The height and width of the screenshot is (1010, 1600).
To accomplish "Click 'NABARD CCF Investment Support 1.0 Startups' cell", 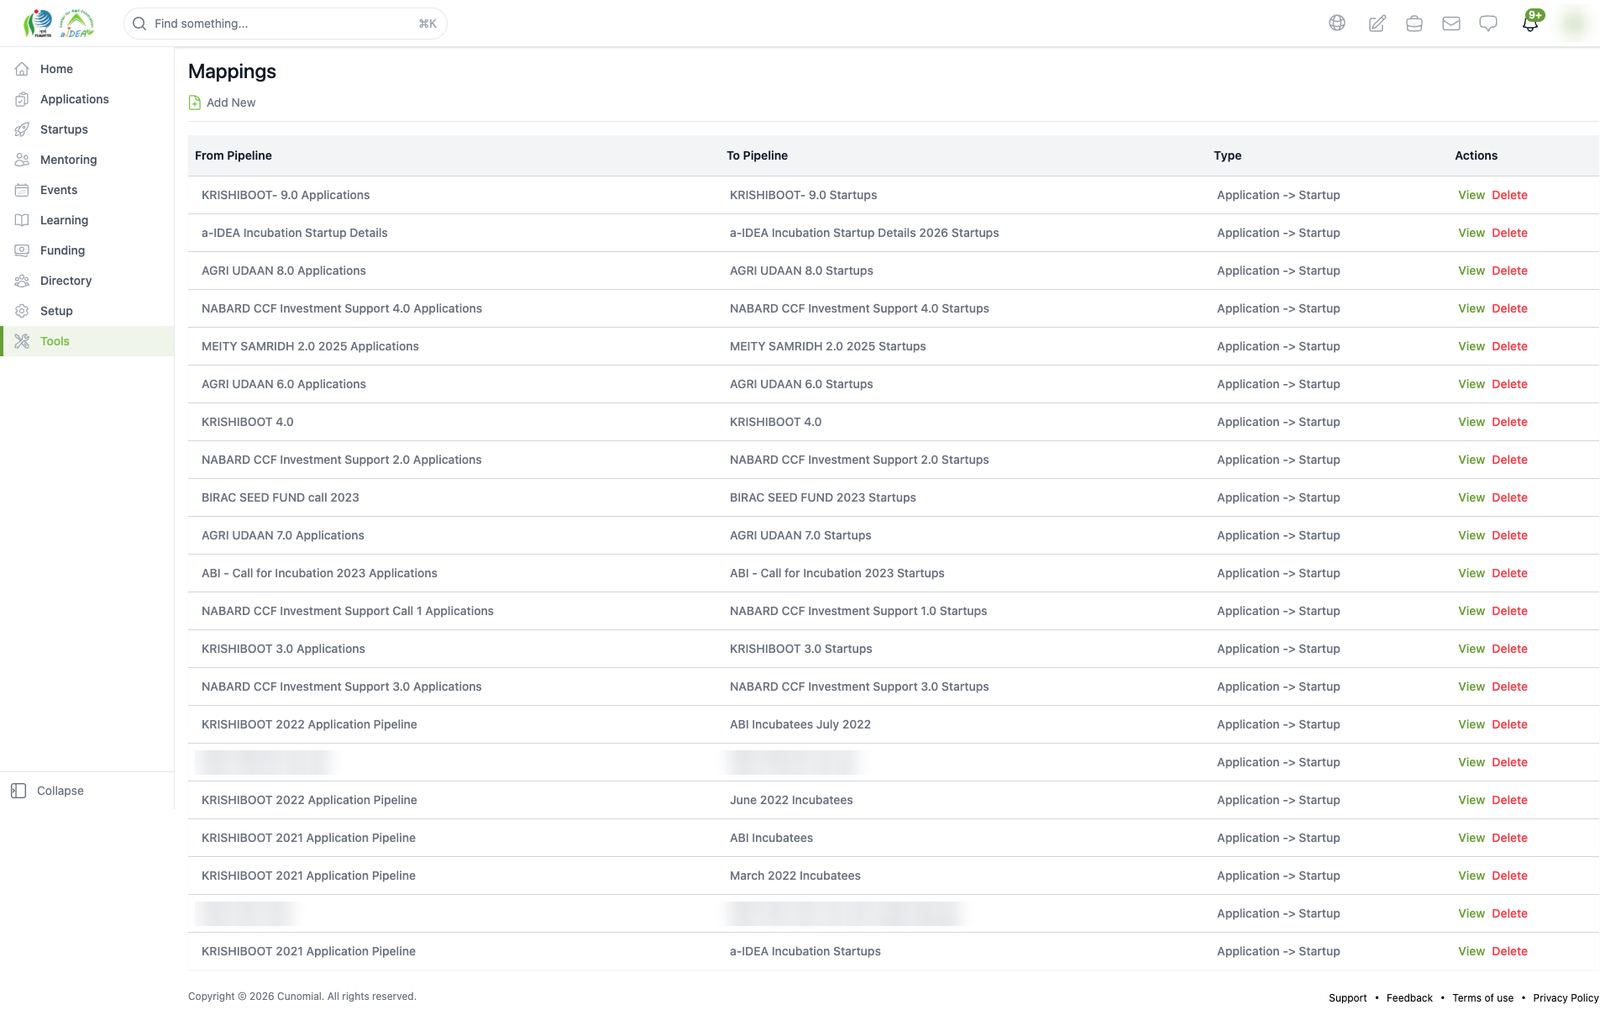I will (858, 611).
